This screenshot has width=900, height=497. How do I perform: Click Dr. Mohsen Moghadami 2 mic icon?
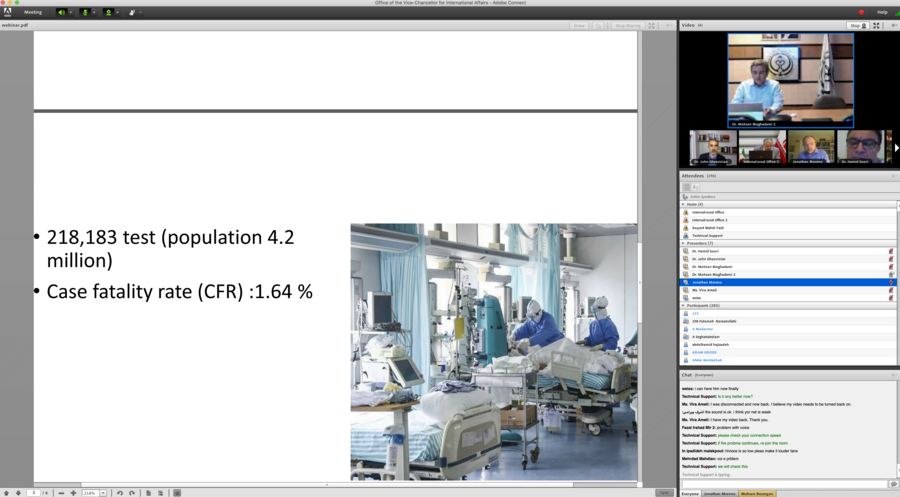coord(891,274)
